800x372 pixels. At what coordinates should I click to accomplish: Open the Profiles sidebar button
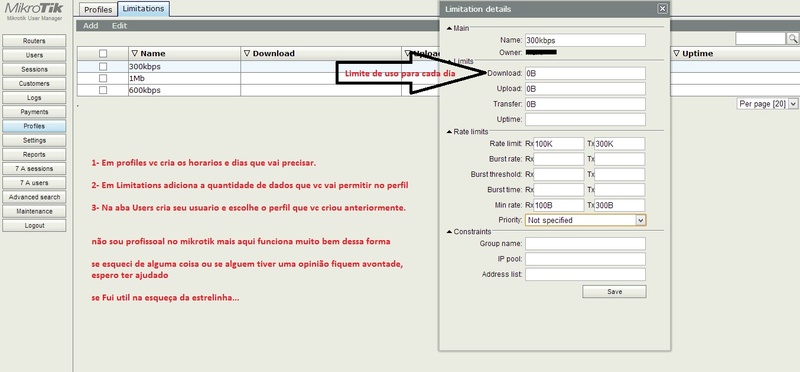pos(34,126)
